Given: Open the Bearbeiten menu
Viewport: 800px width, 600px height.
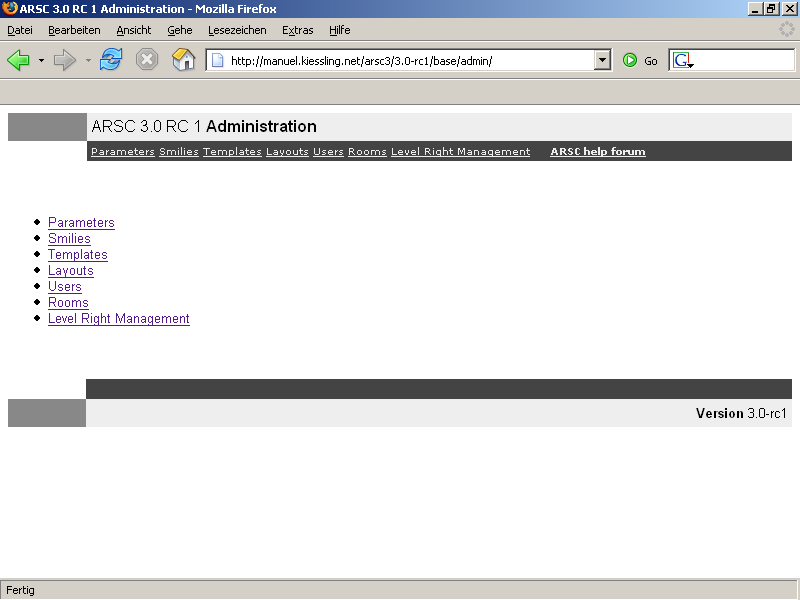Looking at the screenshot, I should 74,30.
